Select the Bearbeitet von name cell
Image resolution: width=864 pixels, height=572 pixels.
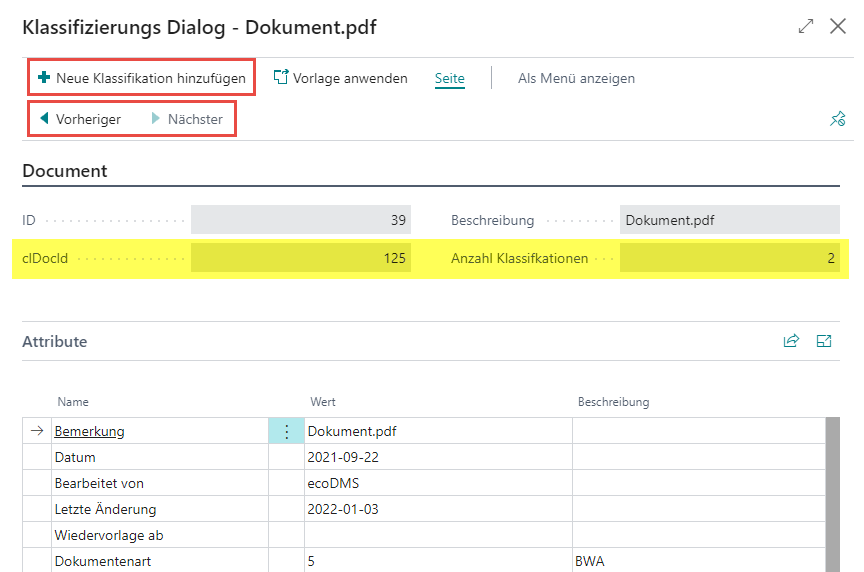tap(160, 483)
